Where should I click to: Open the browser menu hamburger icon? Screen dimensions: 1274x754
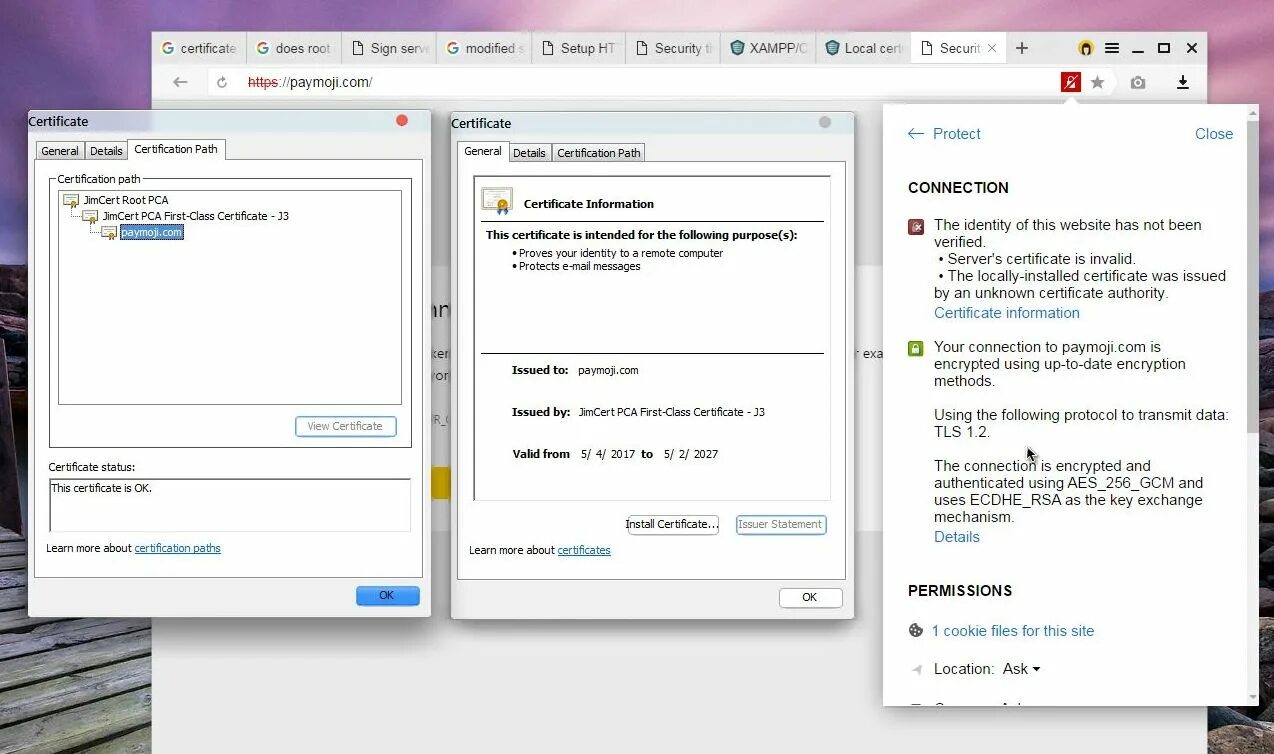[x=1112, y=48]
